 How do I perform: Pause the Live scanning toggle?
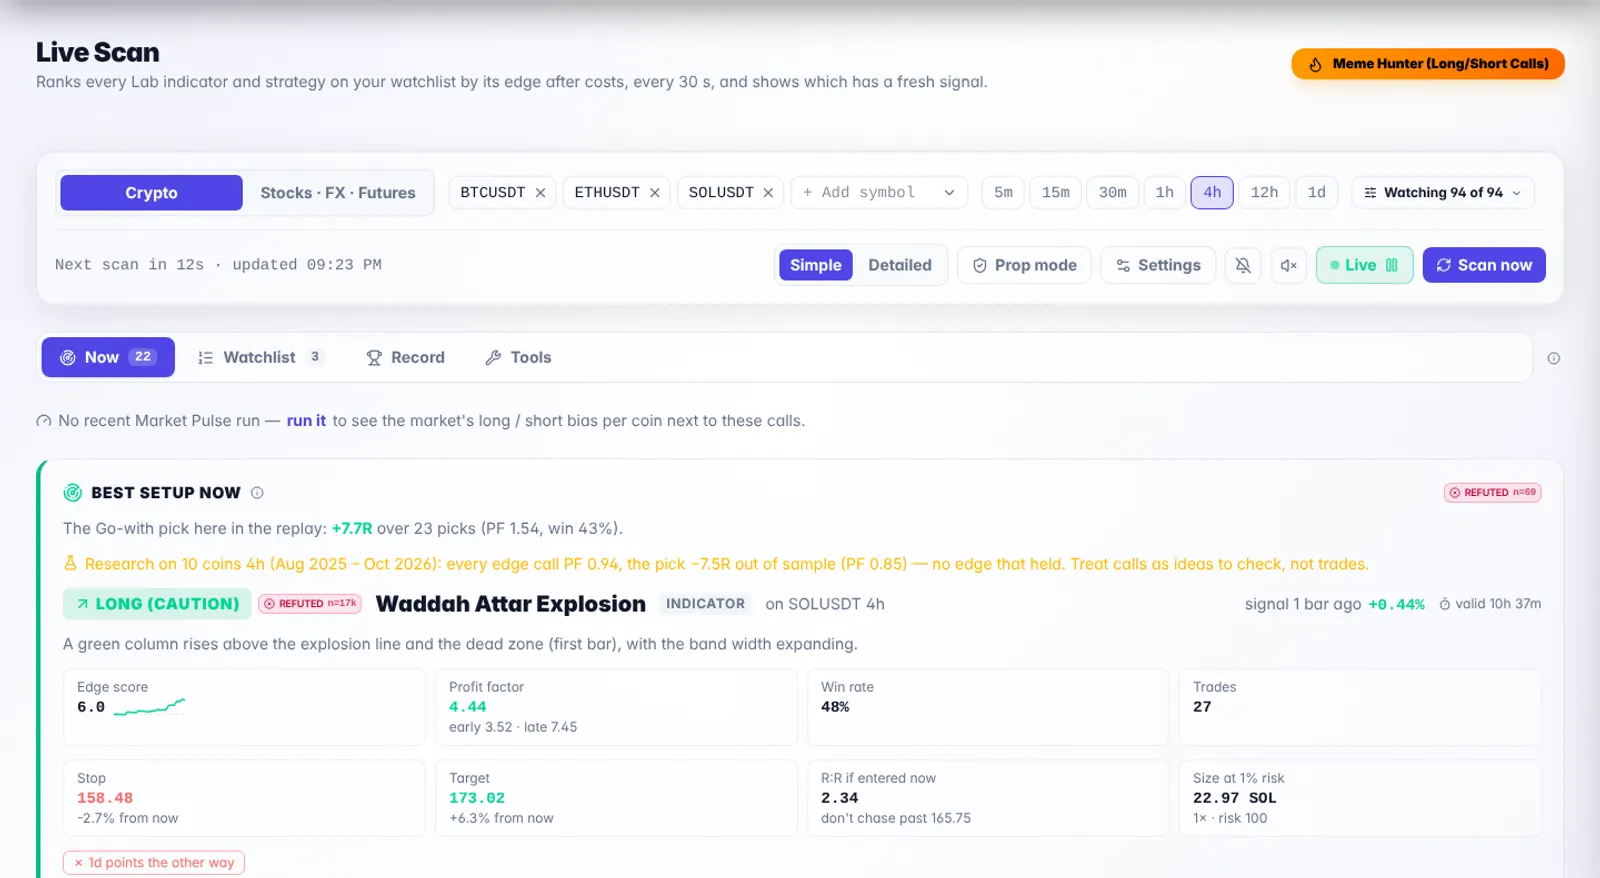[1364, 265]
